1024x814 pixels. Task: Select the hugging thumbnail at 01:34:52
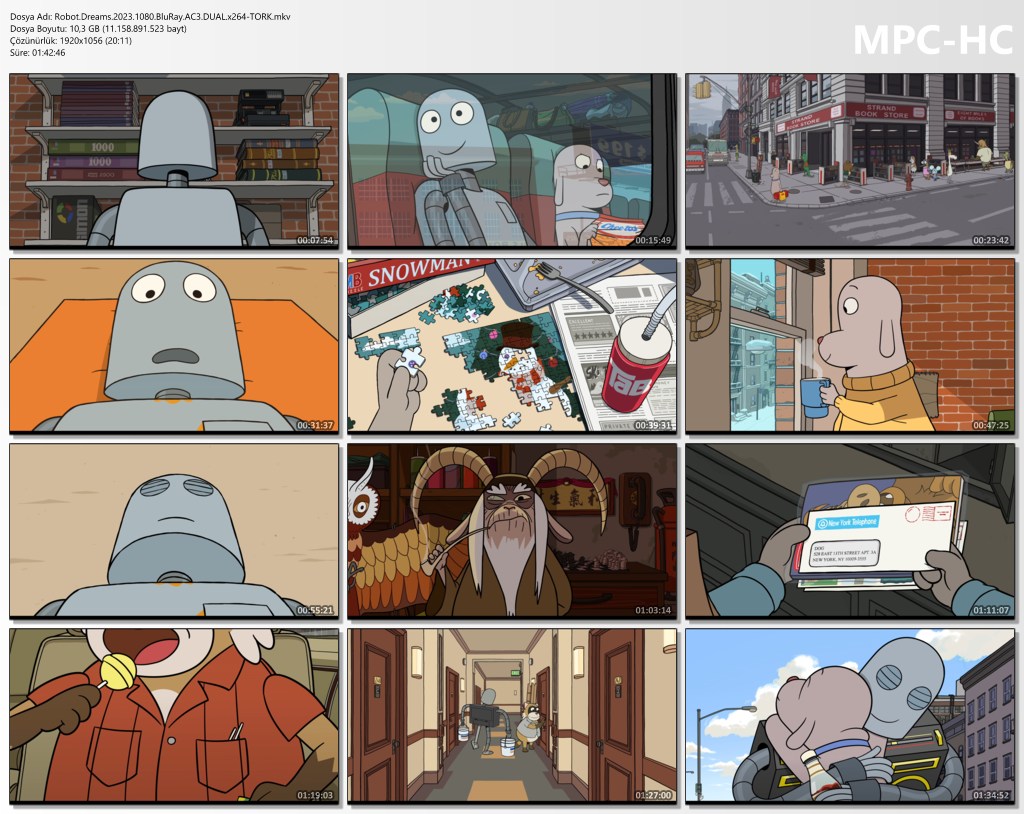850,715
